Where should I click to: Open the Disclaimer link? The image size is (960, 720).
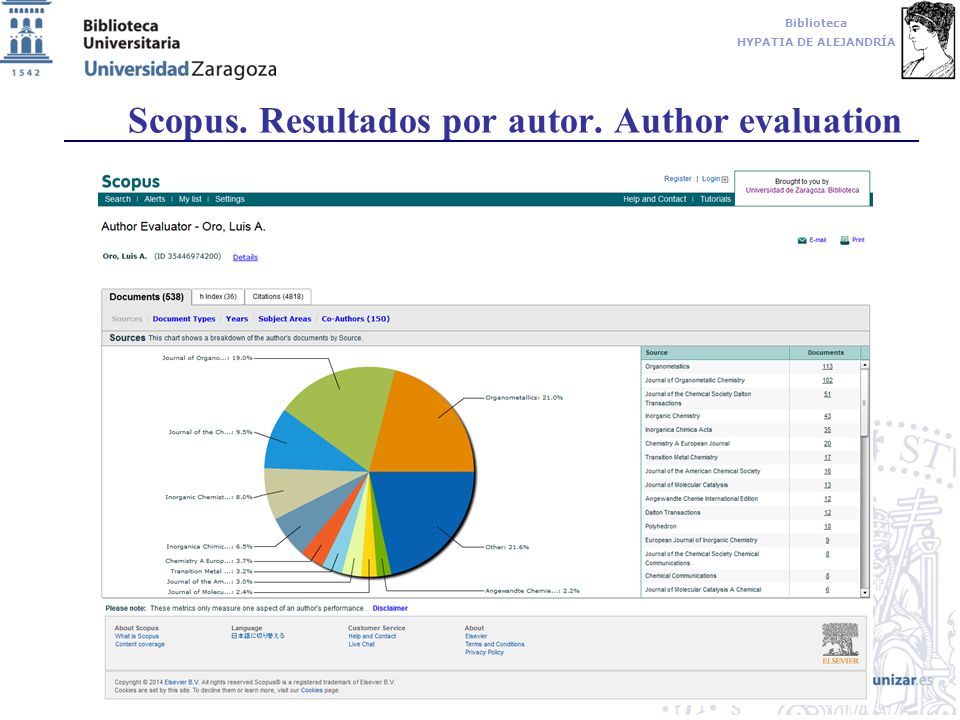[390, 609]
